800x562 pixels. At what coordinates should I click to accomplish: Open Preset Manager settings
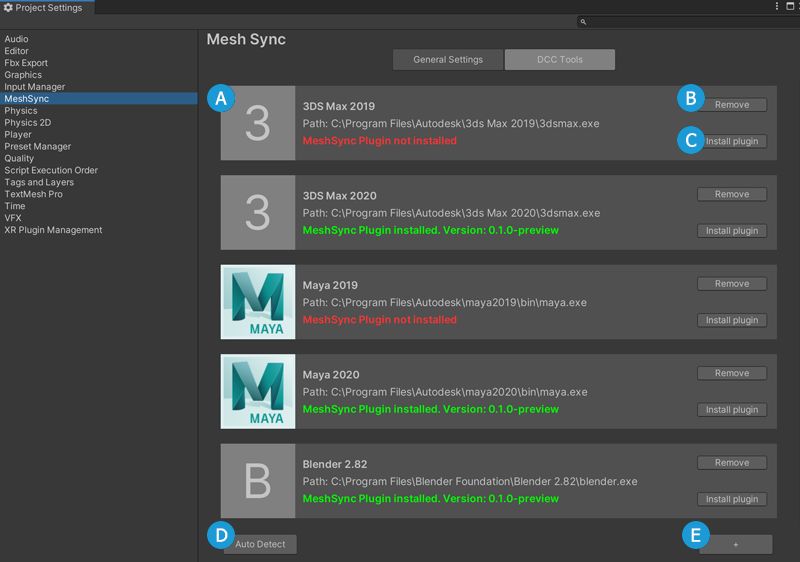click(x=98, y=146)
